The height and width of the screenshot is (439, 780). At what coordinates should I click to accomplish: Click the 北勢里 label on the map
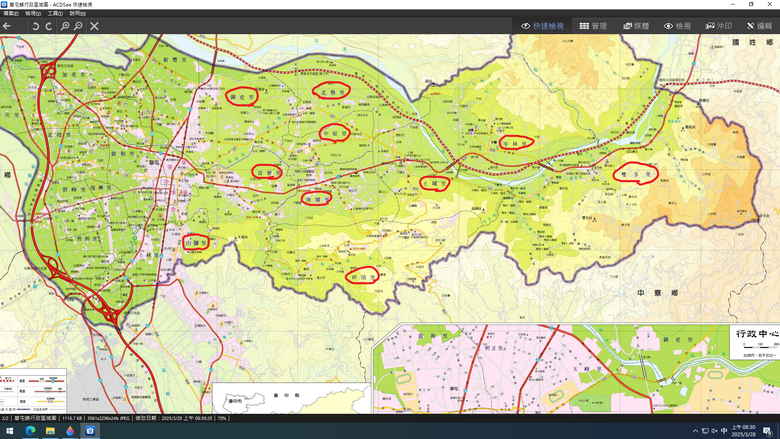click(332, 92)
